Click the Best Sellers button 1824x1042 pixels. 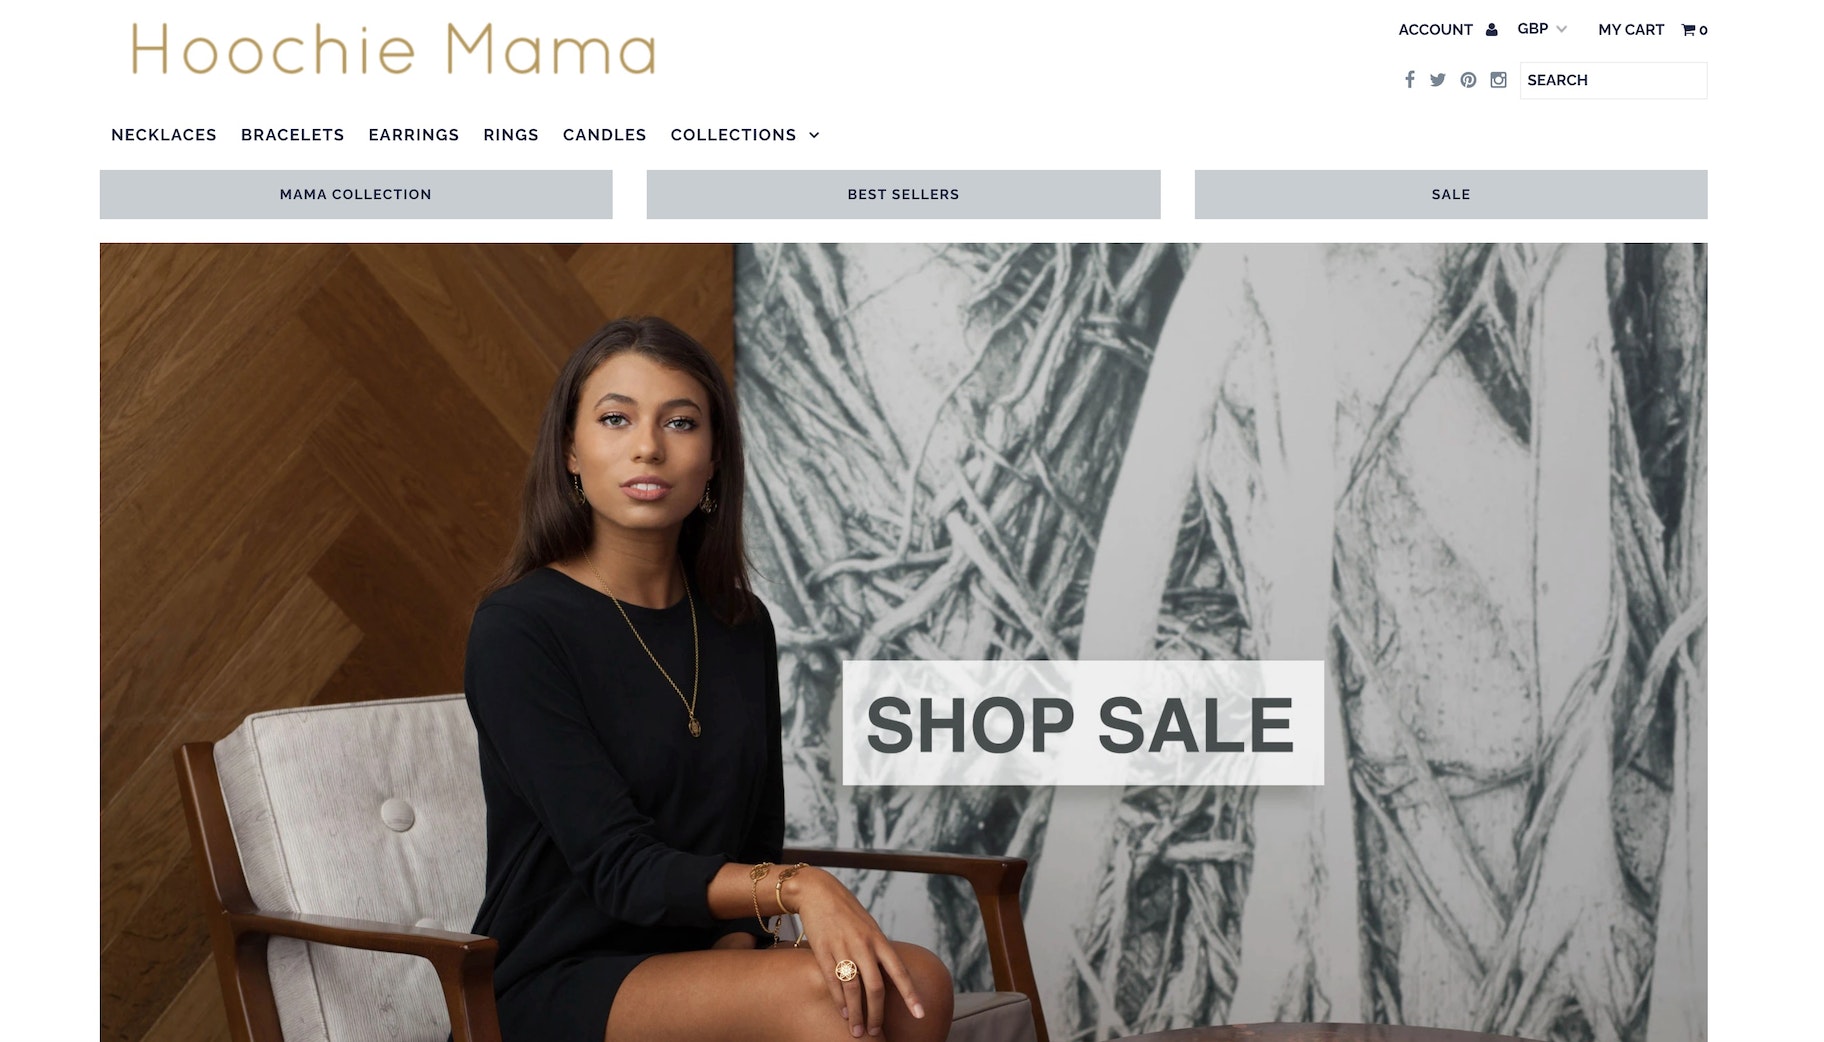903,194
